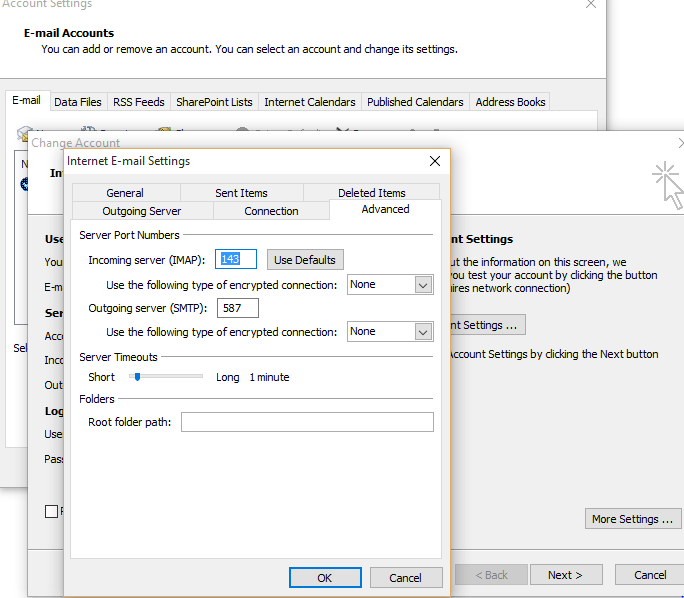Open the Address Books tab
This screenshot has height=598, width=684.
tap(510, 102)
